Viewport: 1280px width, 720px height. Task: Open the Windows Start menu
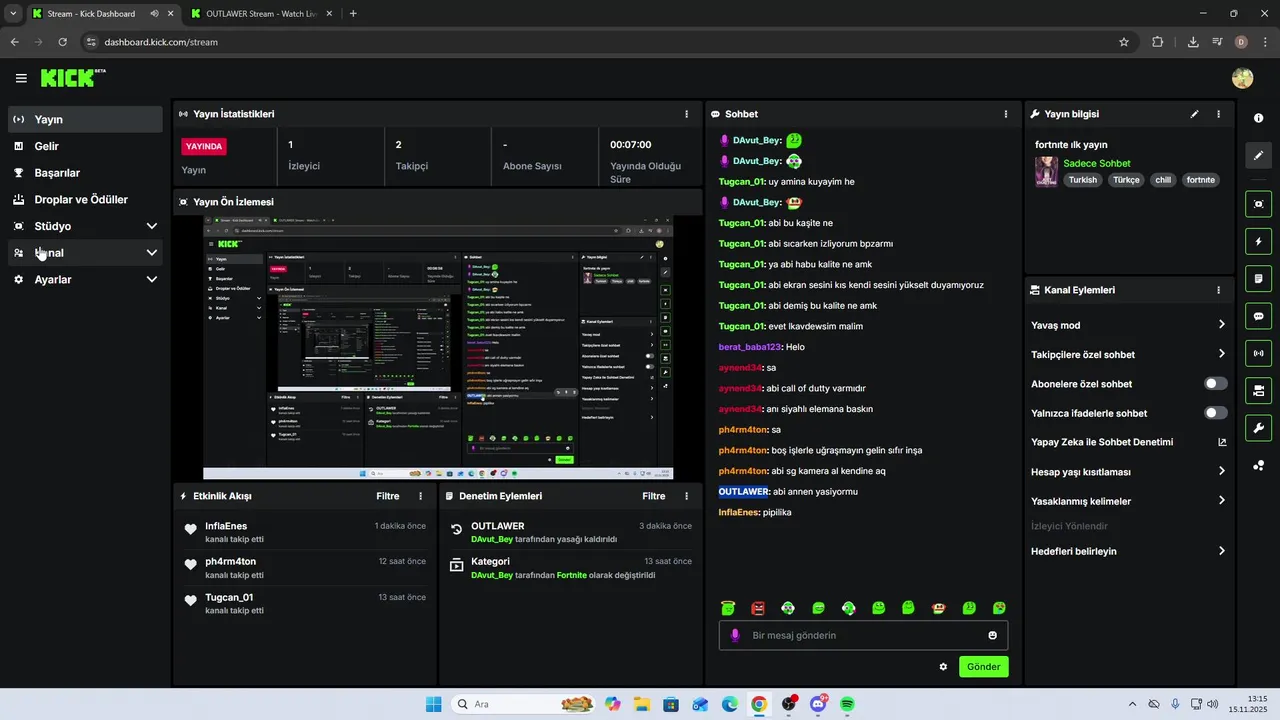433,704
